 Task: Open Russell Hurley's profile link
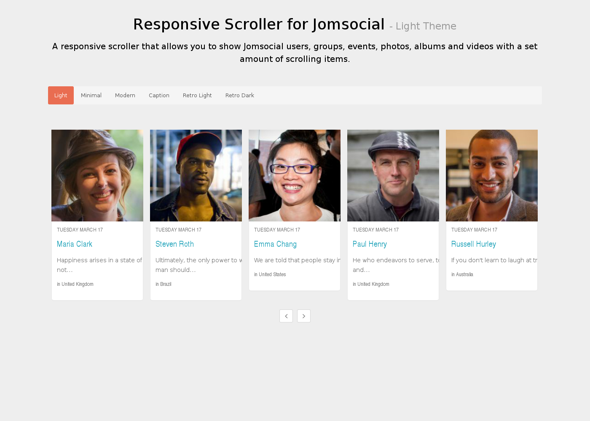click(x=473, y=244)
